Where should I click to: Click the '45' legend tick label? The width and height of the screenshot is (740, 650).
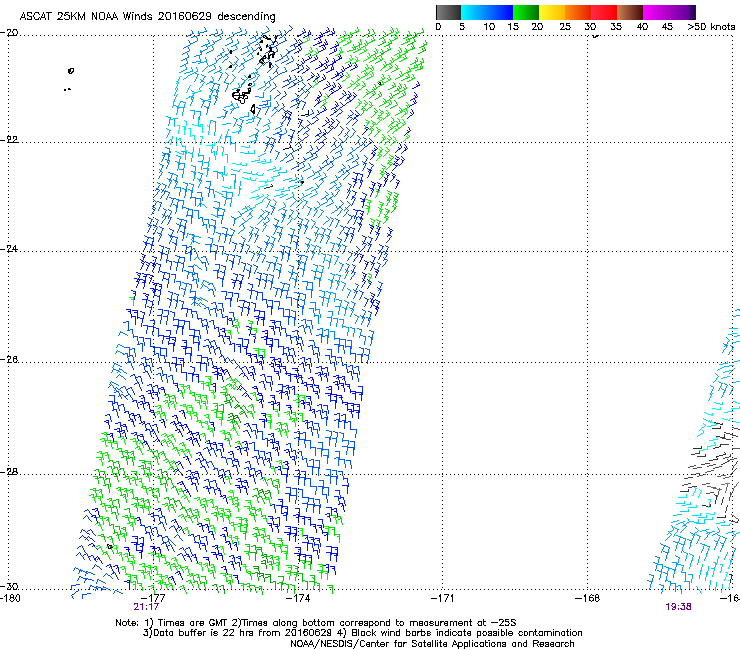point(667,27)
